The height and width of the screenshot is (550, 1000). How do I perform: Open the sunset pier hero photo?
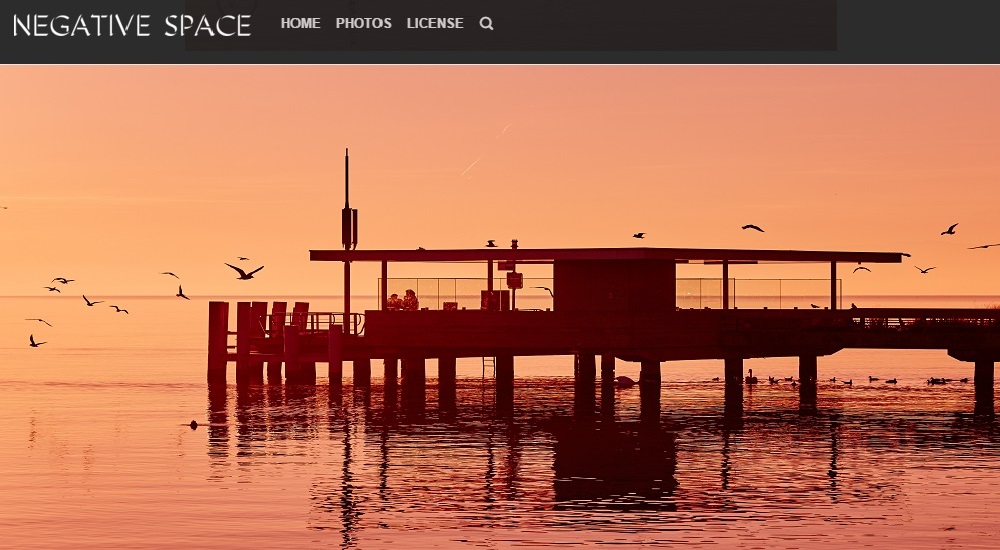(500, 308)
